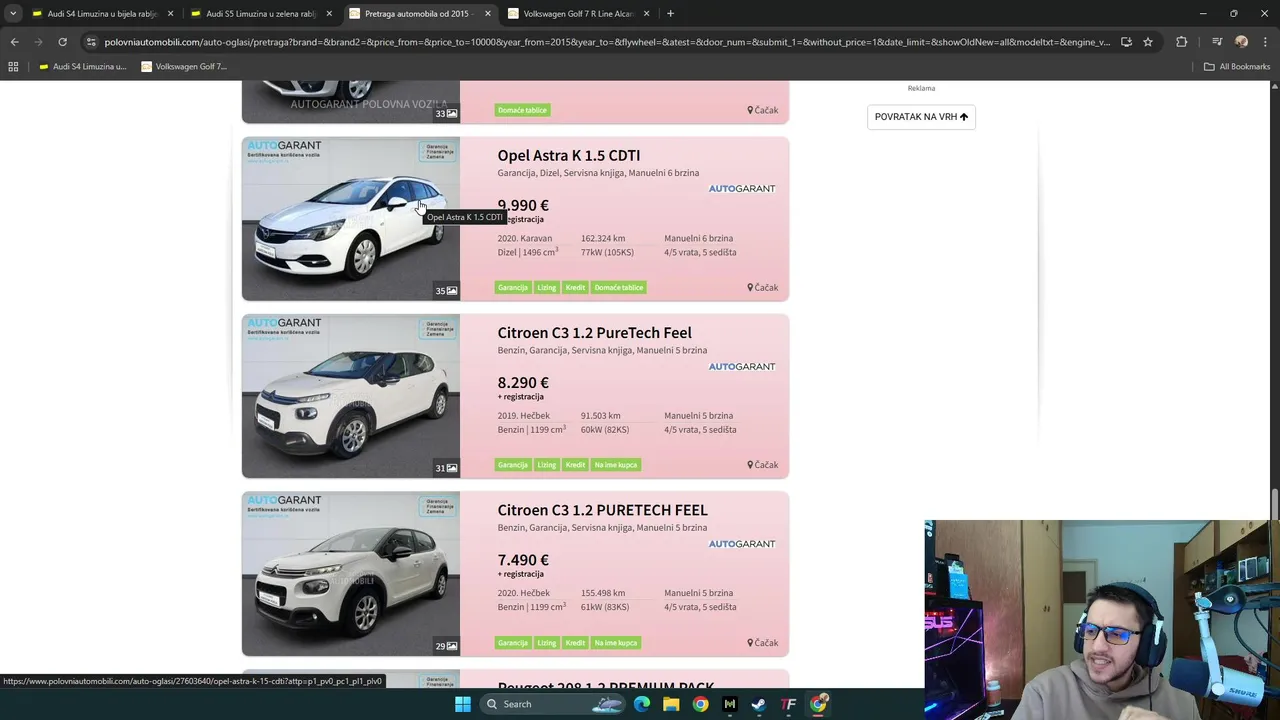Open the Citroen C3 1.2 PureTech Feel listing title
The image size is (1280, 720).
[x=594, y=333]
